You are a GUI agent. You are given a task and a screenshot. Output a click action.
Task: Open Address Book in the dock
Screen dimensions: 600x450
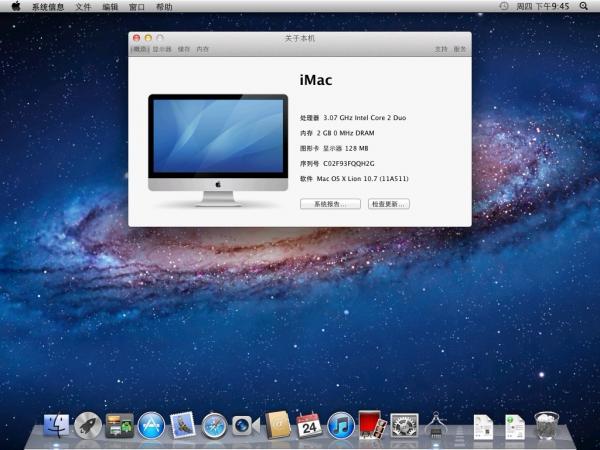[278, 425]
